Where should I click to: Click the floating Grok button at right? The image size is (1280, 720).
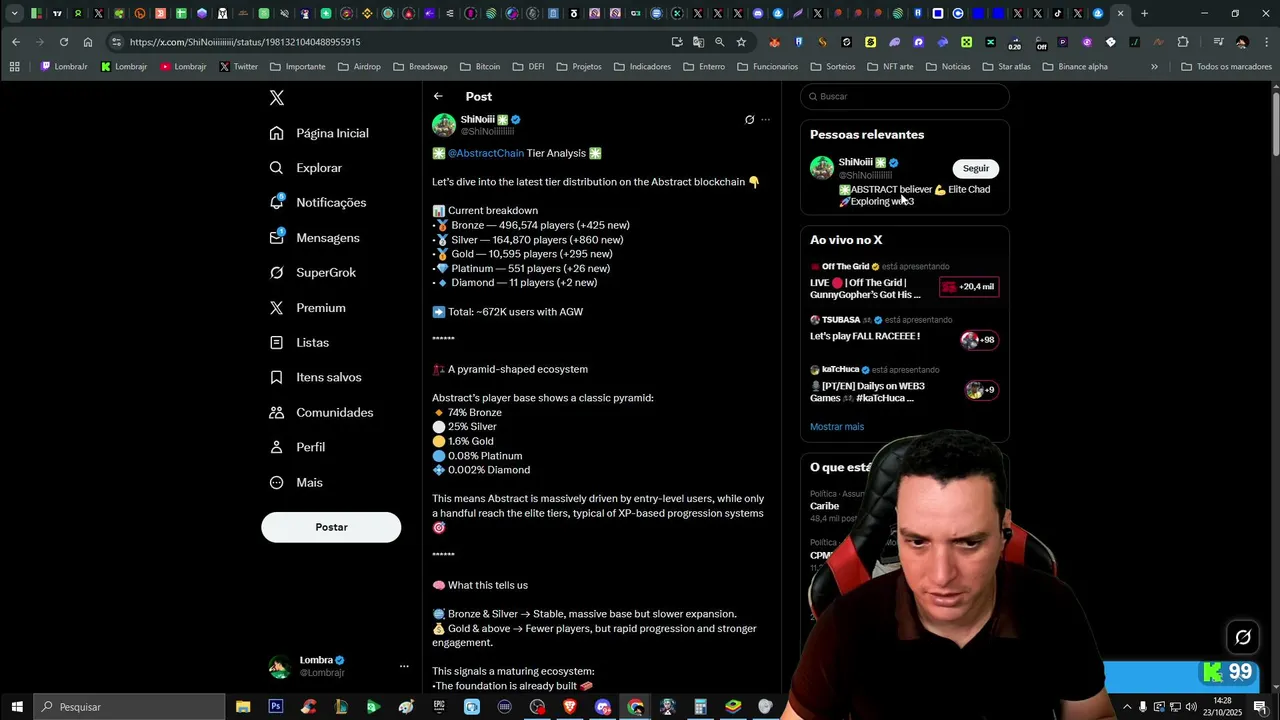point(1243,637)
